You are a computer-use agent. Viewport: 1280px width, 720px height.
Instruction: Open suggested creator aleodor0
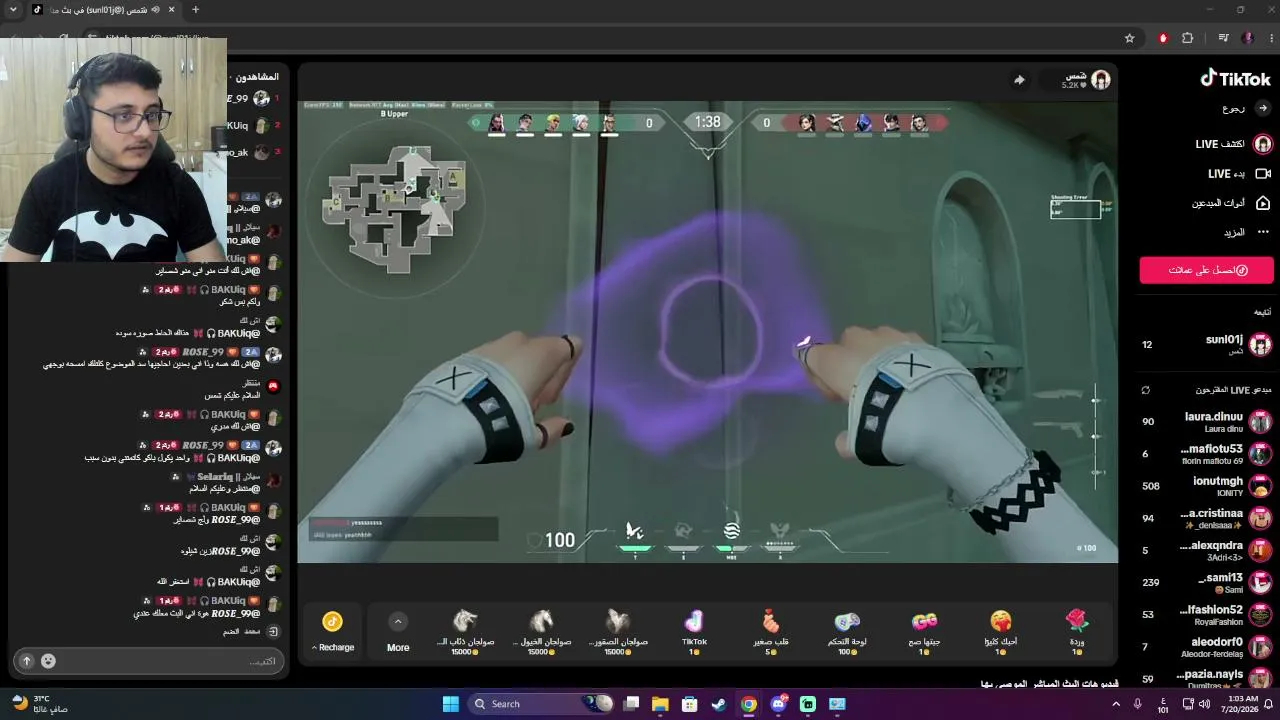click(1207, 646)
